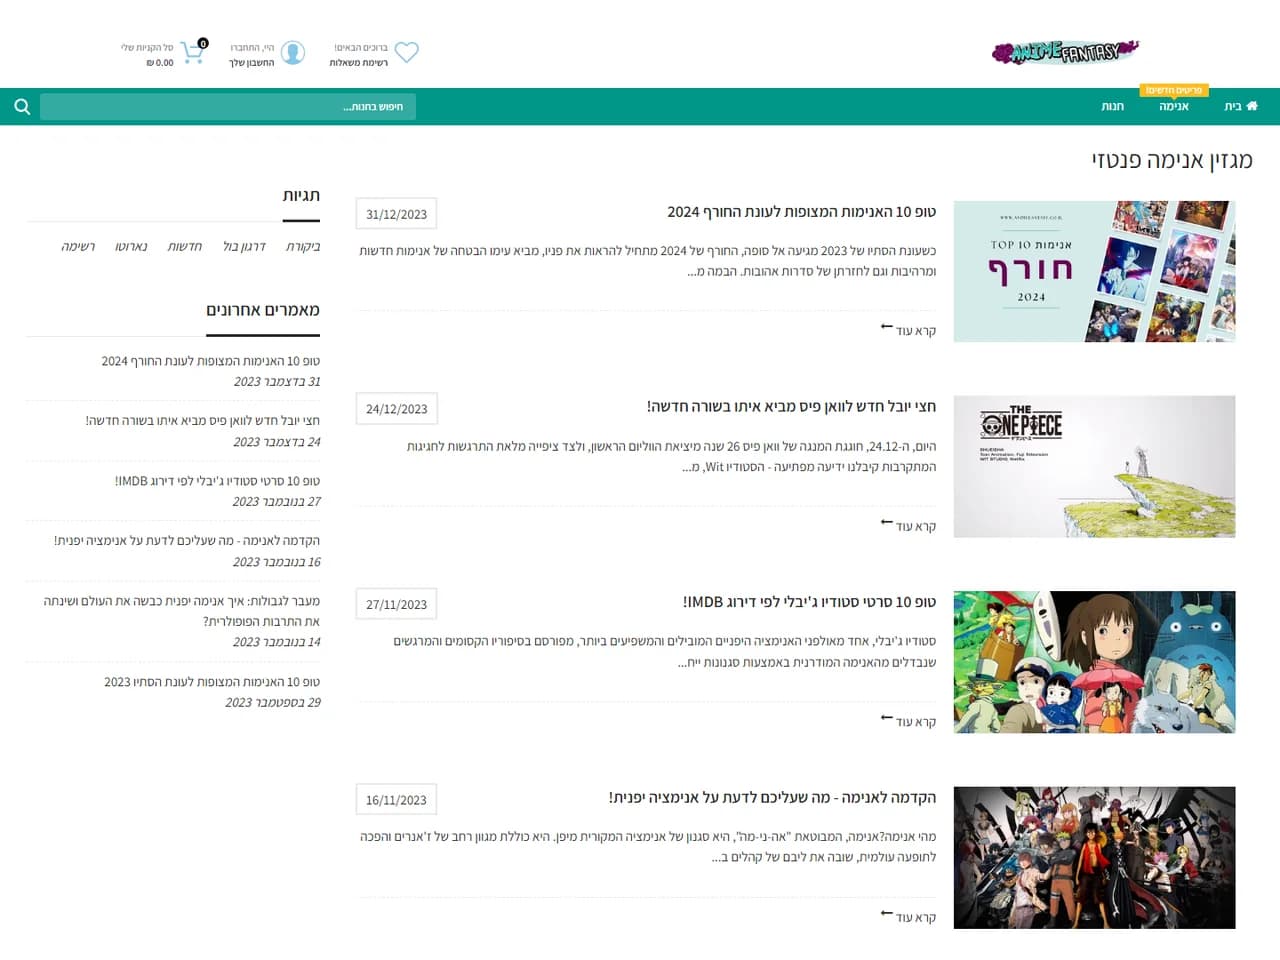Open the Studio Ghibli article thumbnail
The image size is (1280, 960).
pyautogui.click(x=1094, y=662)
